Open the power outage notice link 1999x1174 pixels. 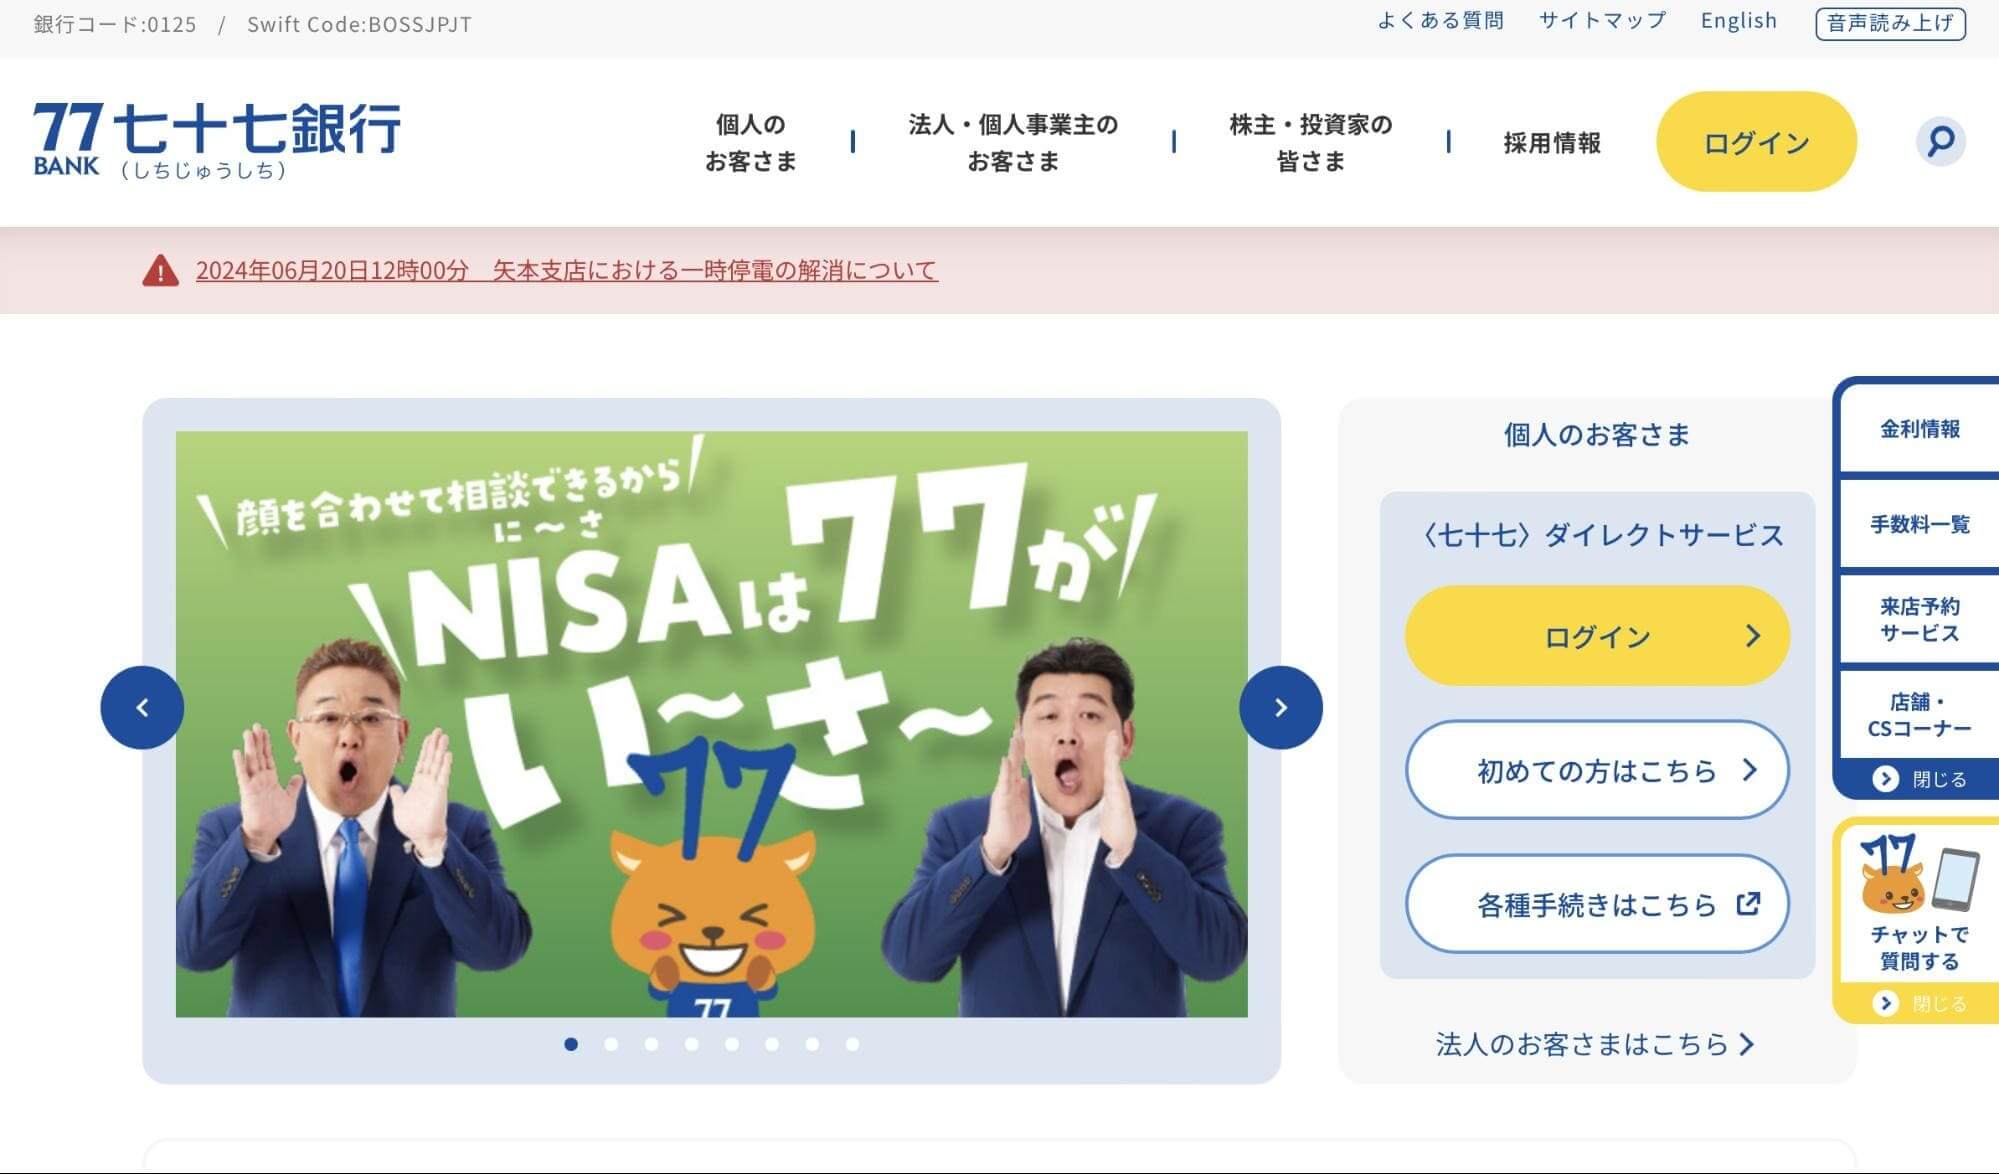click(566, 270)
